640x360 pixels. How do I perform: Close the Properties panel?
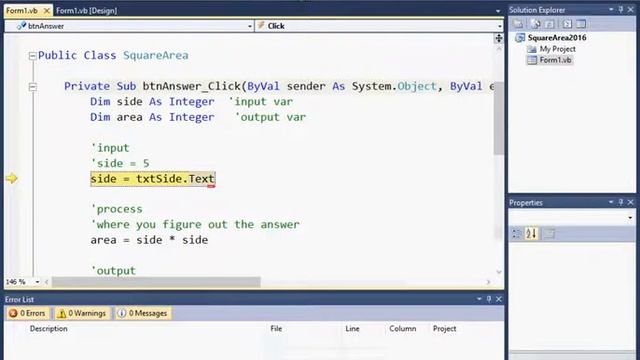(631, 202)
